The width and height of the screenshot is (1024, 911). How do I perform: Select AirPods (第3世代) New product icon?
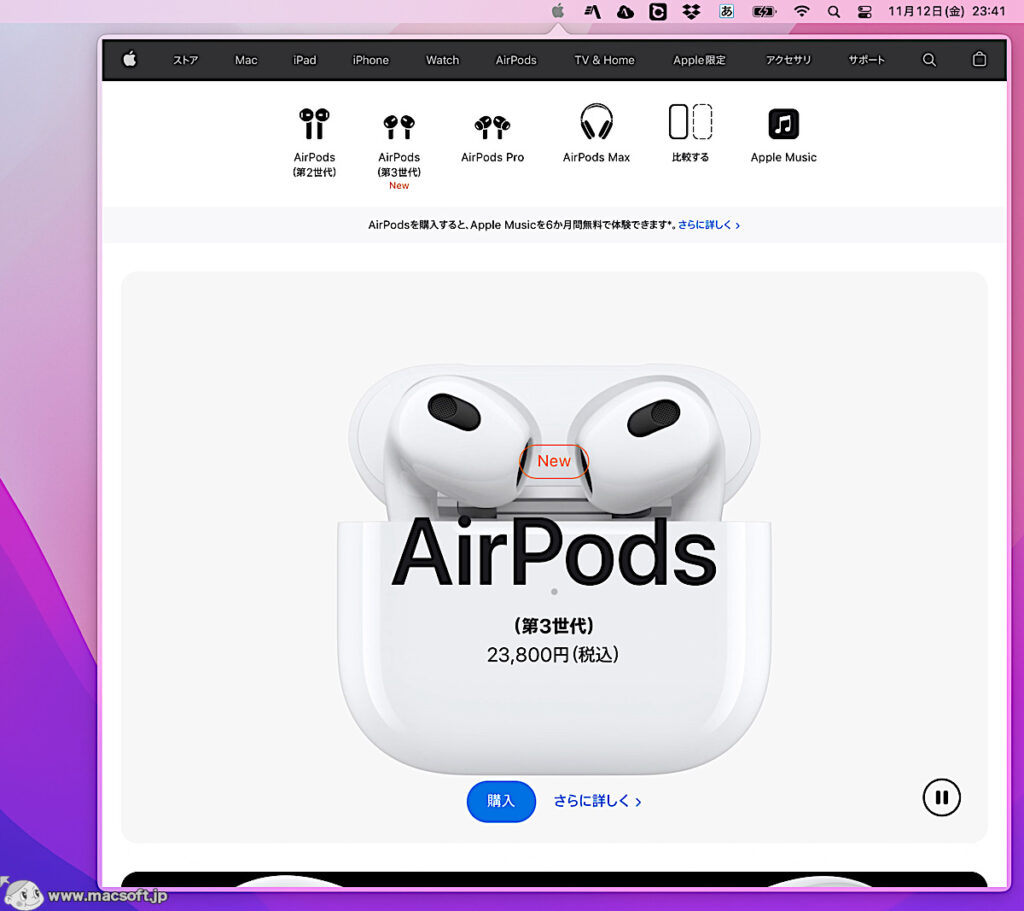coord(399,127)
